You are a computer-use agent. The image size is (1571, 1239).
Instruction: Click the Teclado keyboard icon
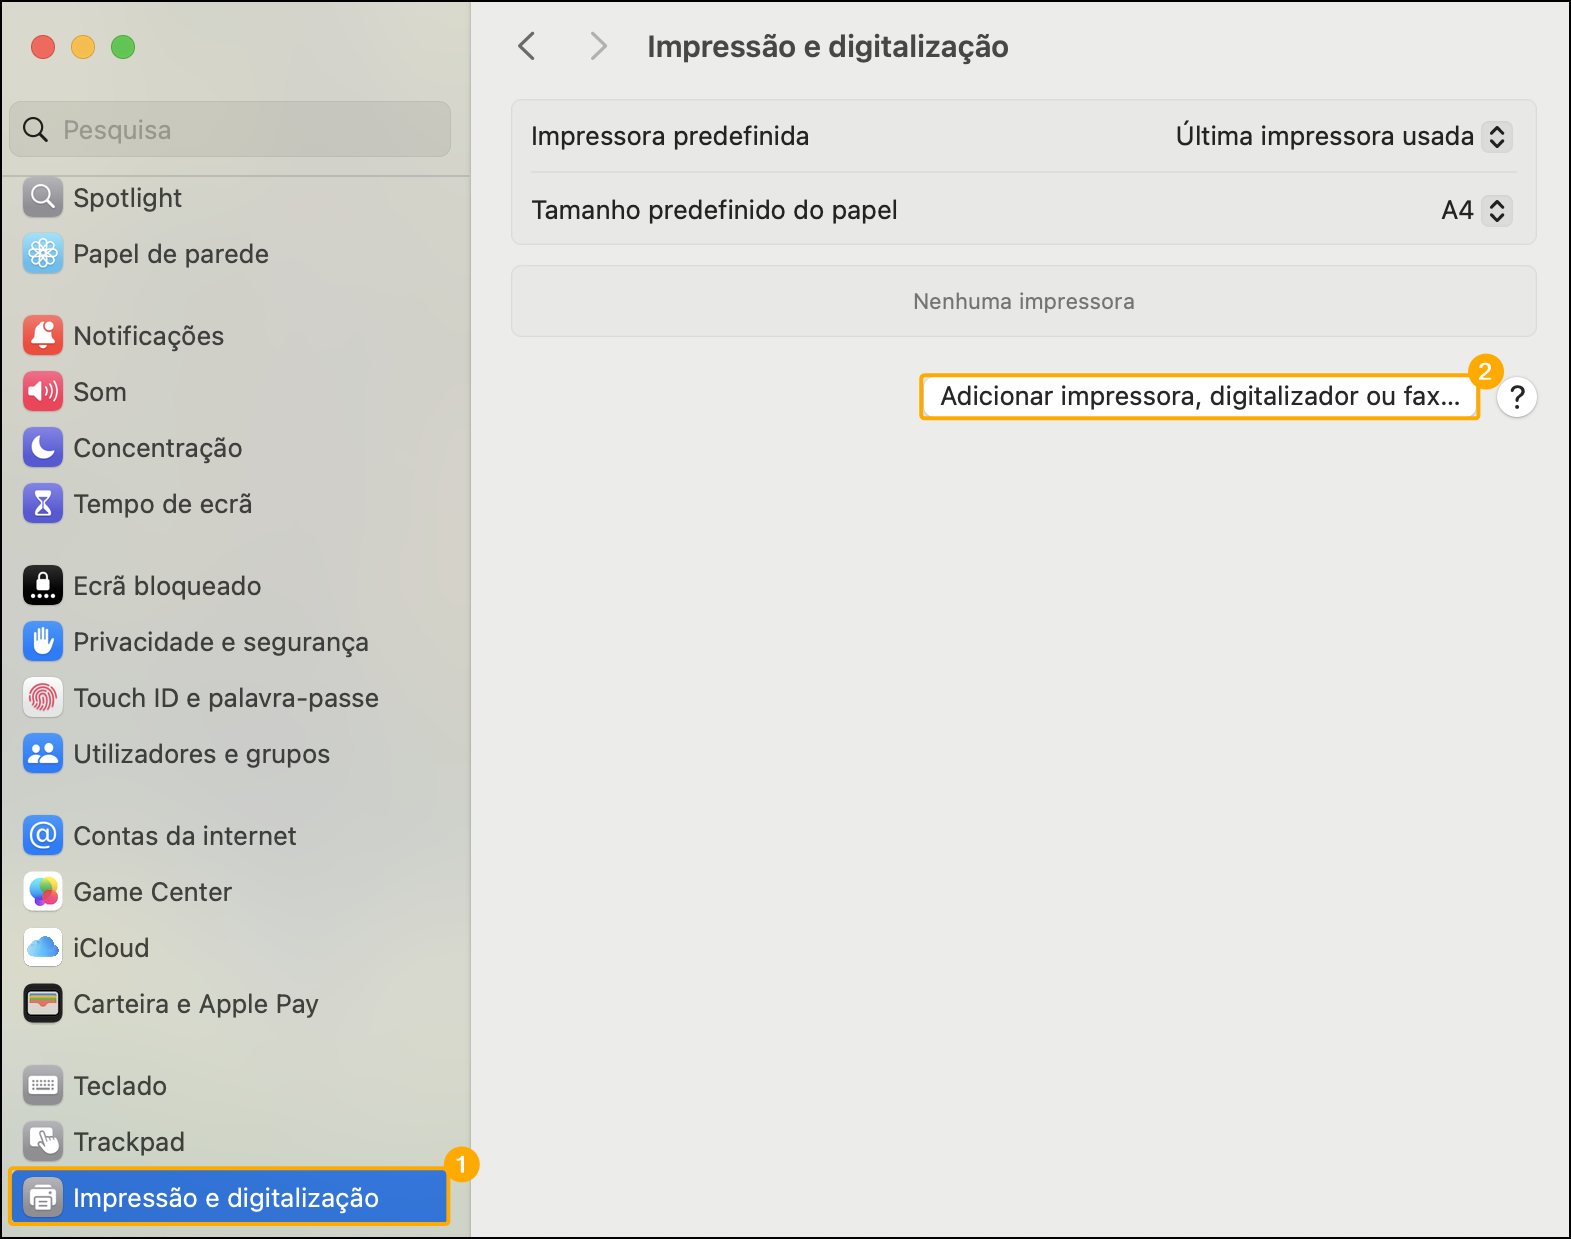(x=43, y=1086)
